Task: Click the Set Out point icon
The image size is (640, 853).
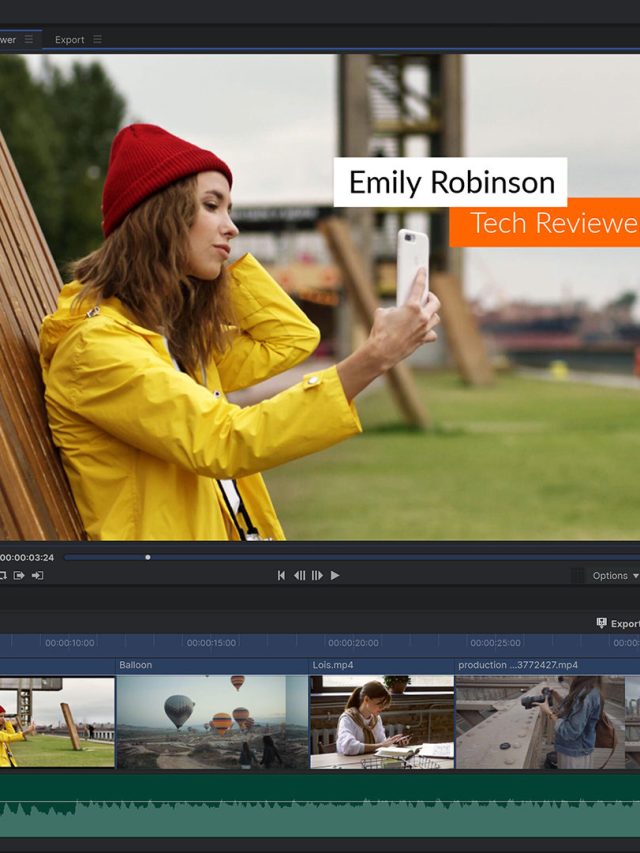Action: click(37, 575)
